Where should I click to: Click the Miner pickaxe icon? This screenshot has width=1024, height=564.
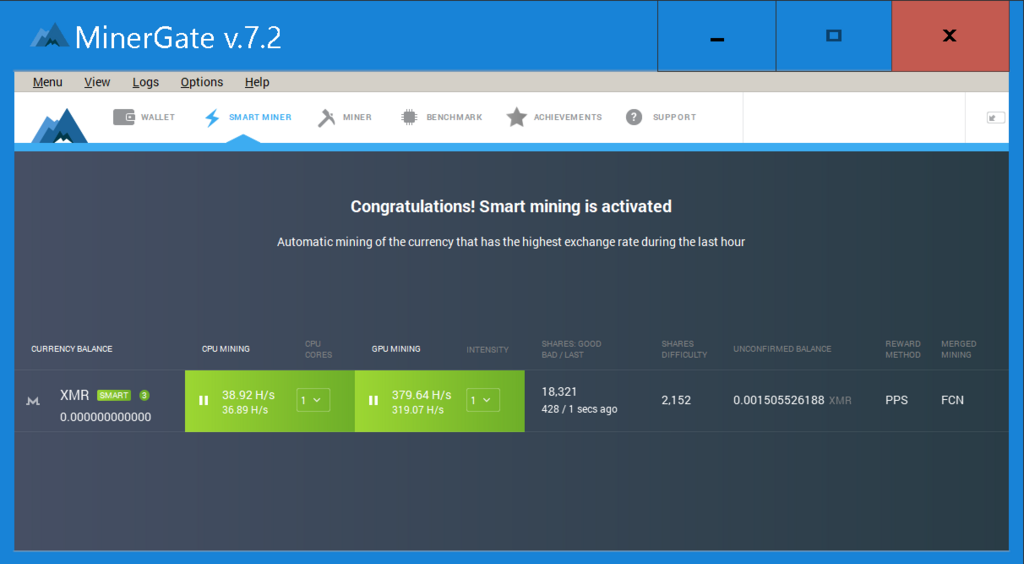(x=326, y=118)
